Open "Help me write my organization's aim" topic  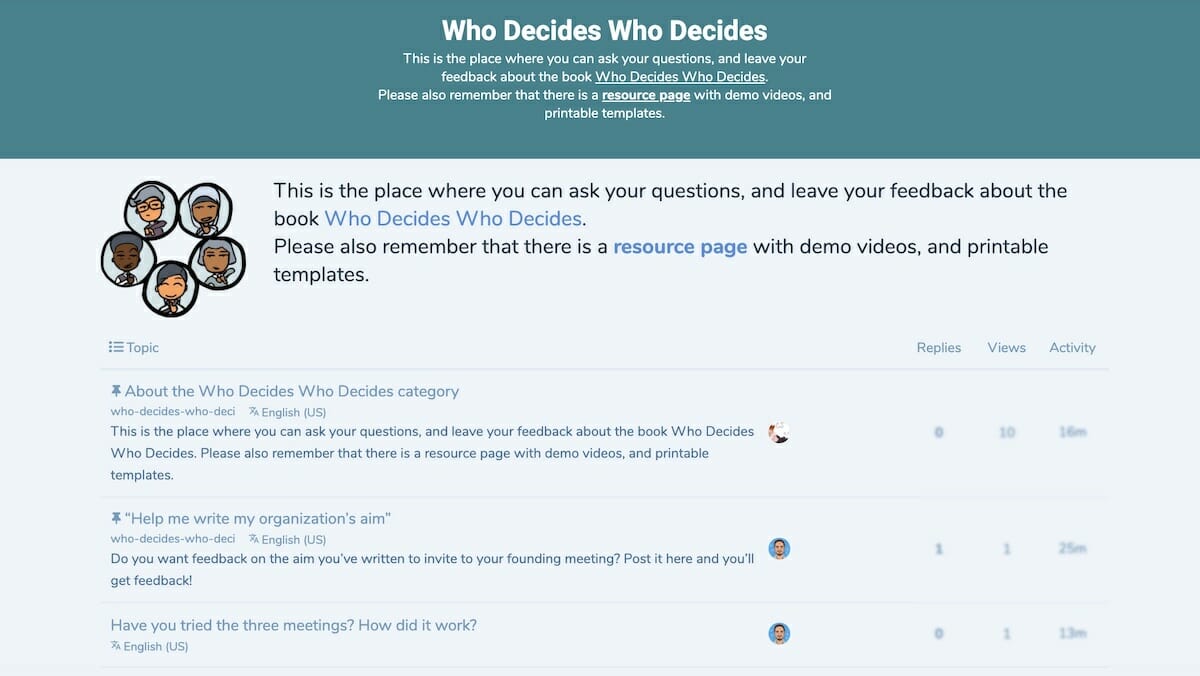[x=258, y=519]
